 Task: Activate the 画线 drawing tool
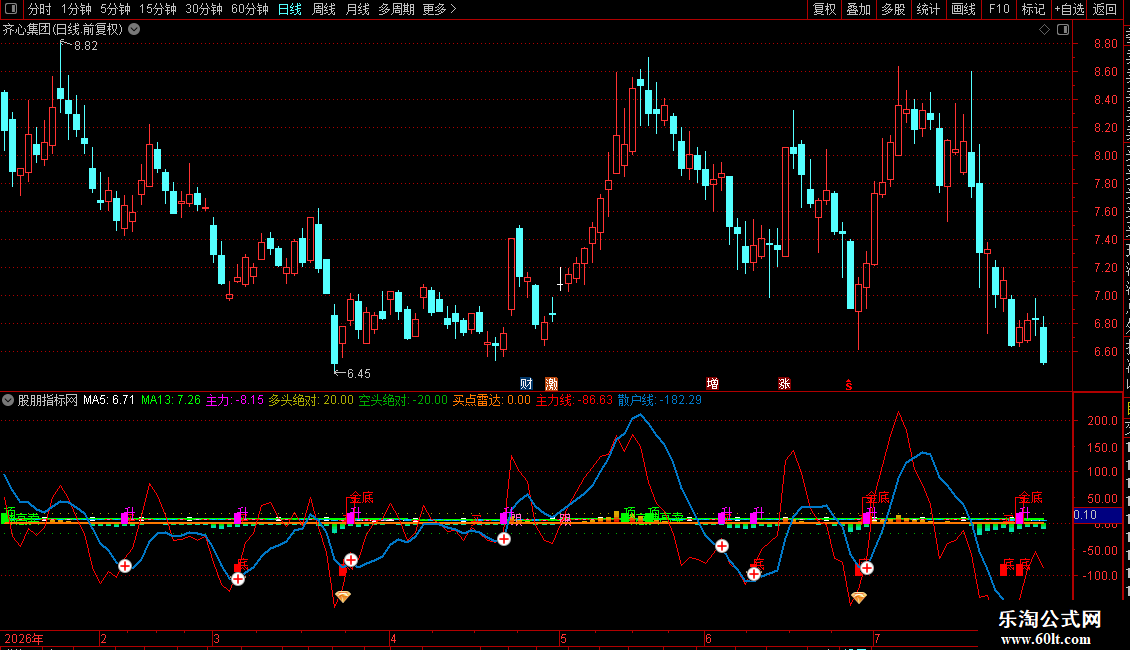coord(964,9)
